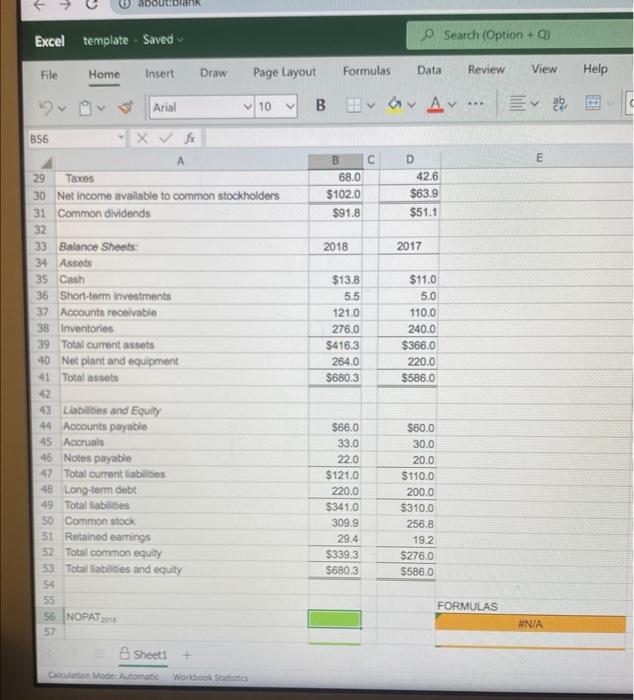The height and width of the screenshot is (700, 634).
Task: Select the column E header
Action: click(539, 158)
